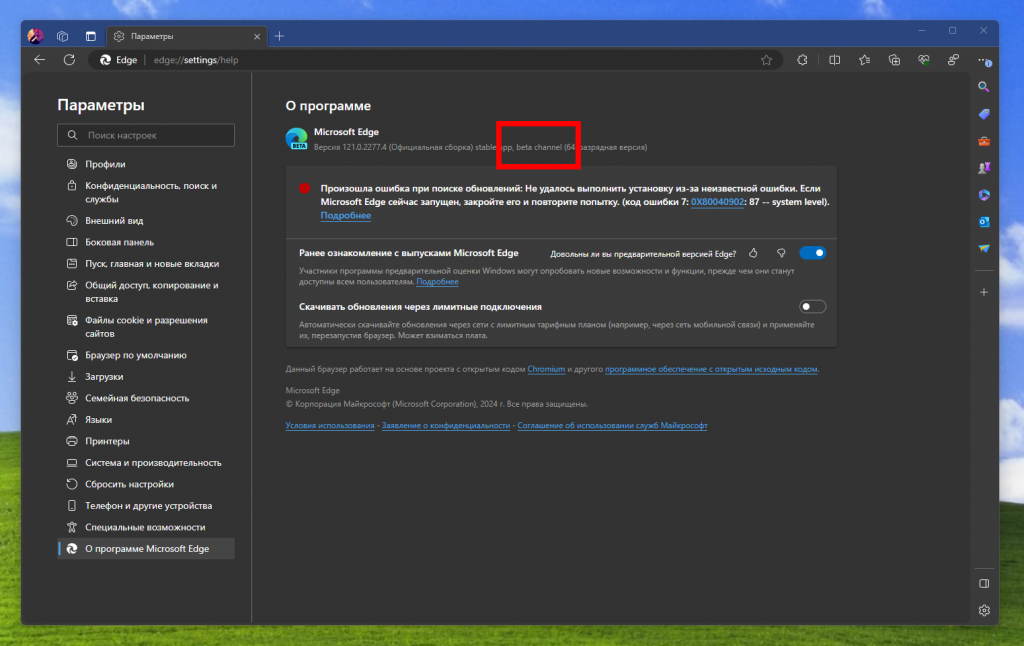
Task: Open sidebar Shopping tag icon
Action: pyautogui.click(x=984, y=114)
